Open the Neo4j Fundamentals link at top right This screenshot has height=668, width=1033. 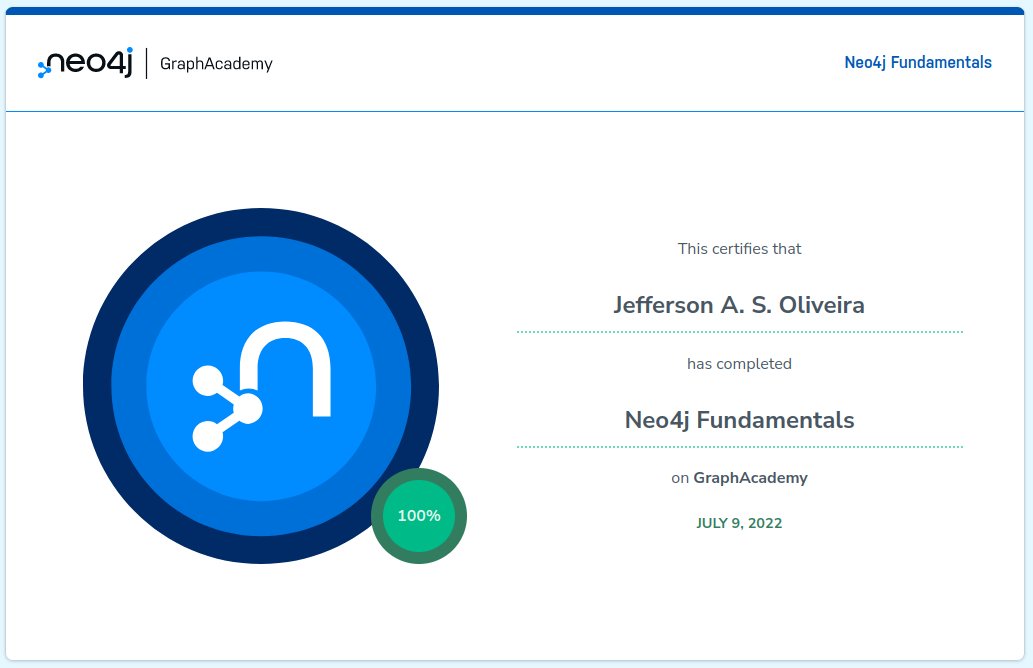(x=918, y=63)
